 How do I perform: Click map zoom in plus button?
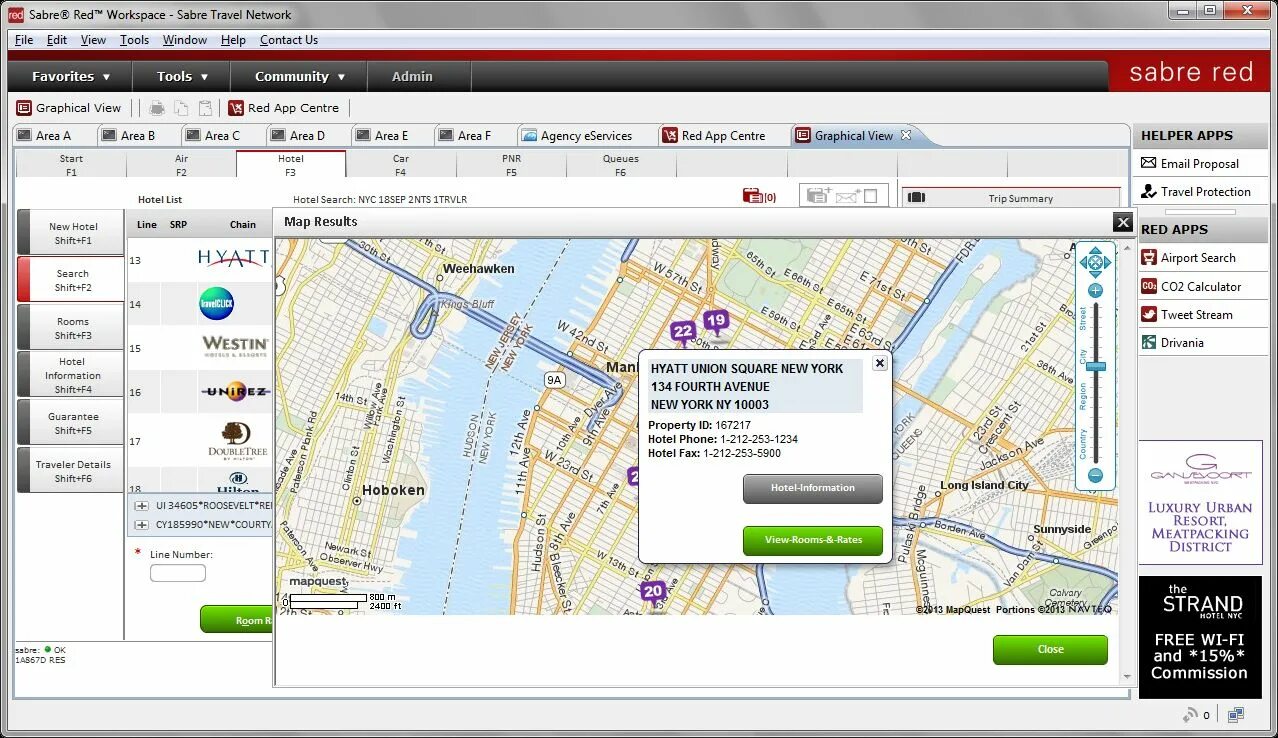(1095, 291)
